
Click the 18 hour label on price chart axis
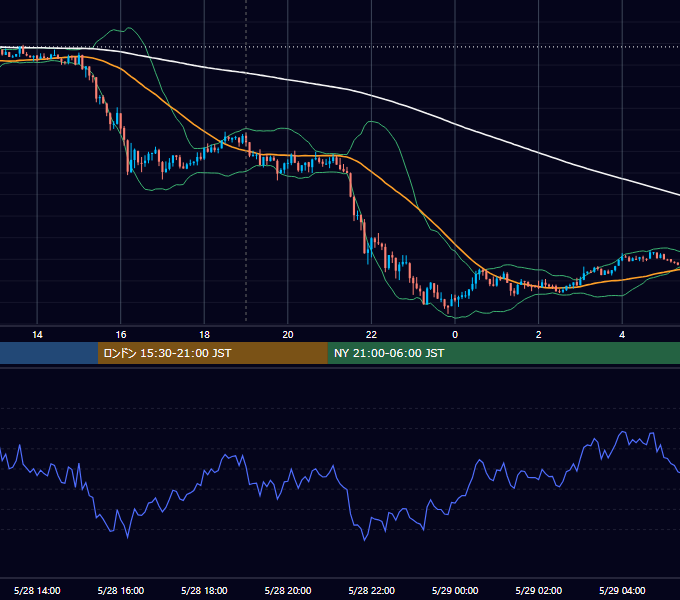click(204, 335)
